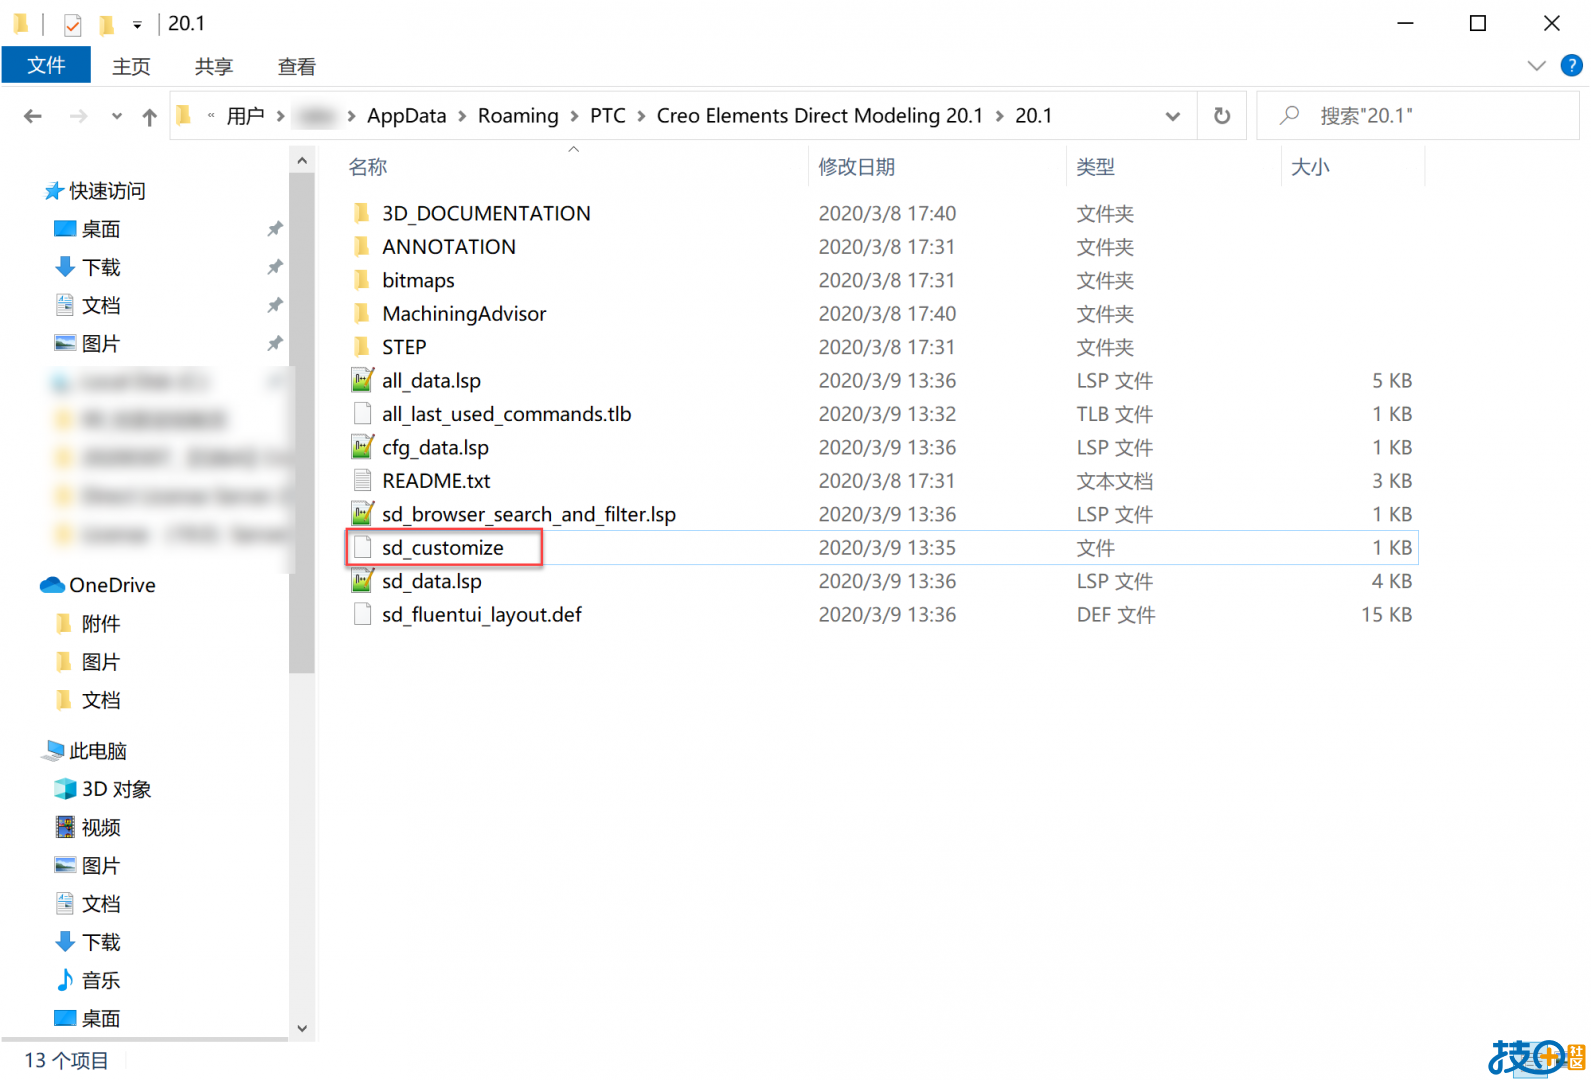The width and height of the screenshot is (1591, 1080).
Task: Switch to the 共享 ribbon tab
Action: pos(214,66)
